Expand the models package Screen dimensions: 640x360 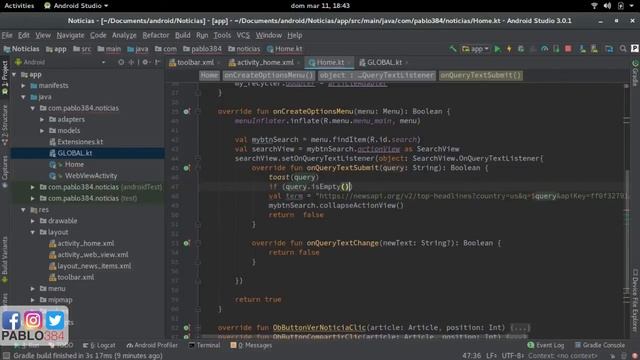(x=42, y=131)
